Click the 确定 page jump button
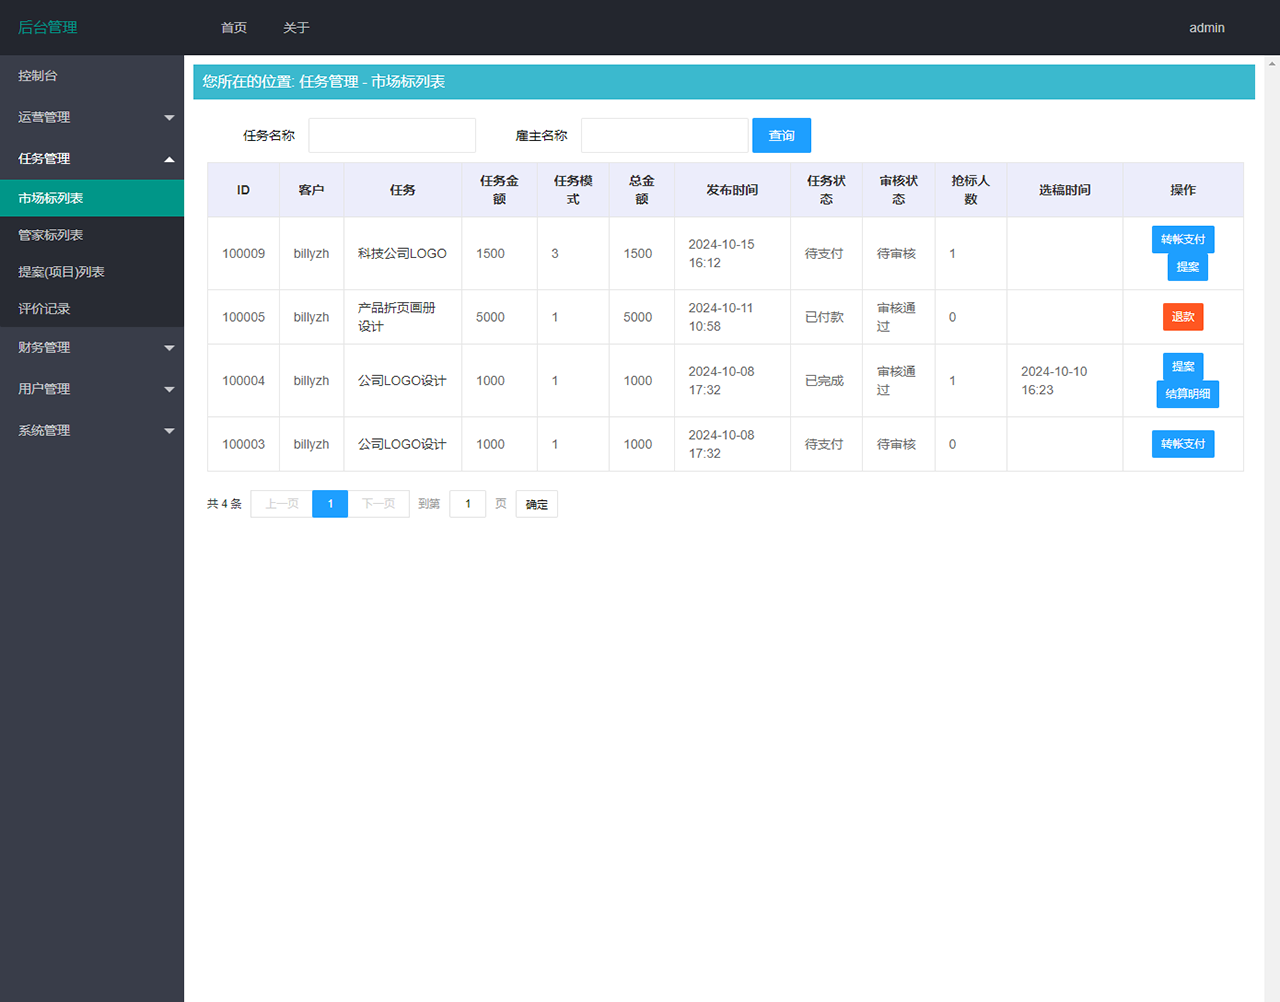This screenshot has height=1002, width=1280. point(537,504)
